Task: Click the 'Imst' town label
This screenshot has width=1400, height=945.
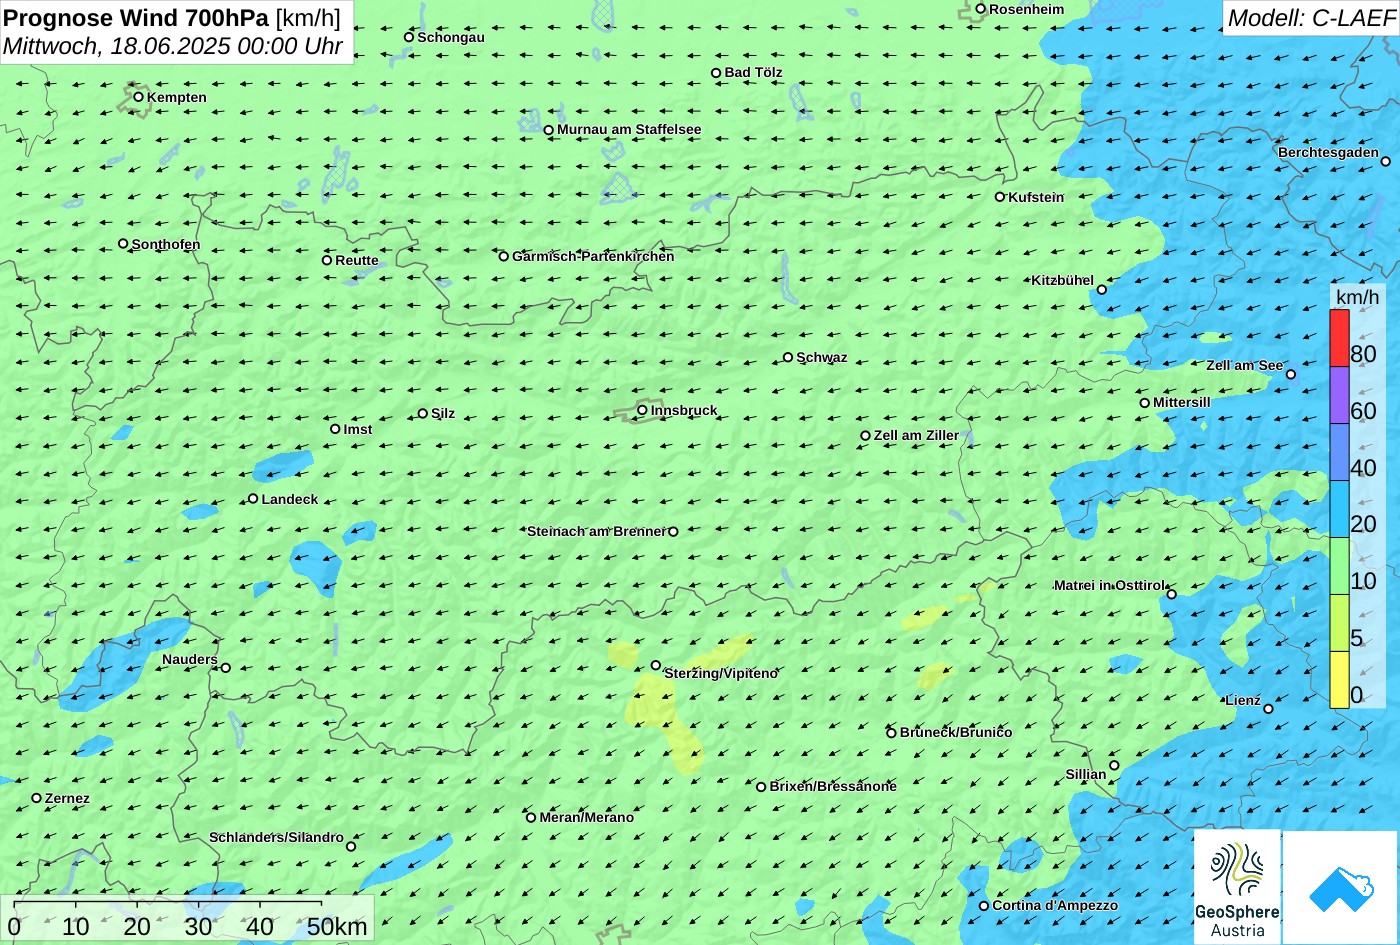Action: [358, 430]
